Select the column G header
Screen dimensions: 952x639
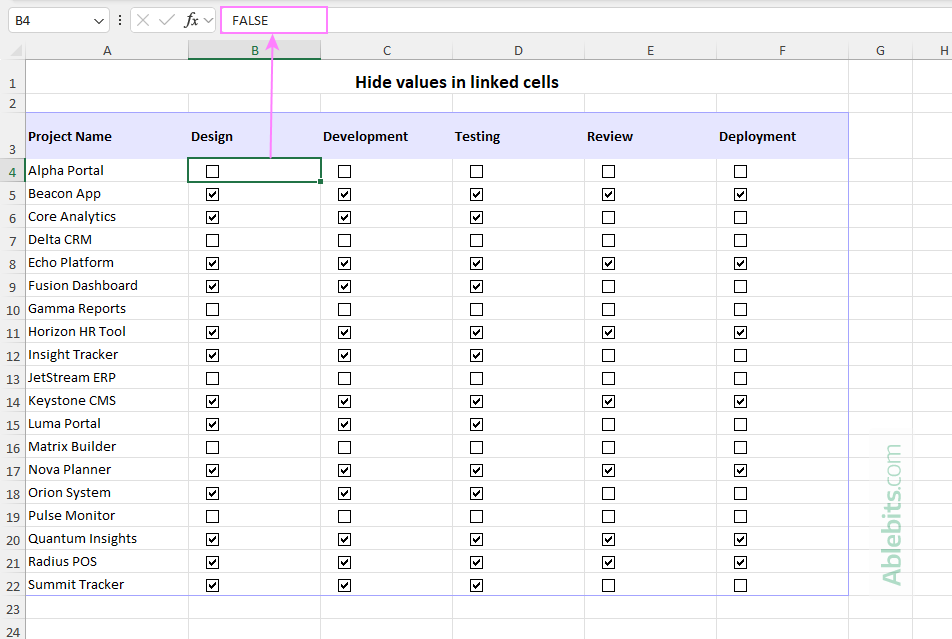(x=880, y=50)
